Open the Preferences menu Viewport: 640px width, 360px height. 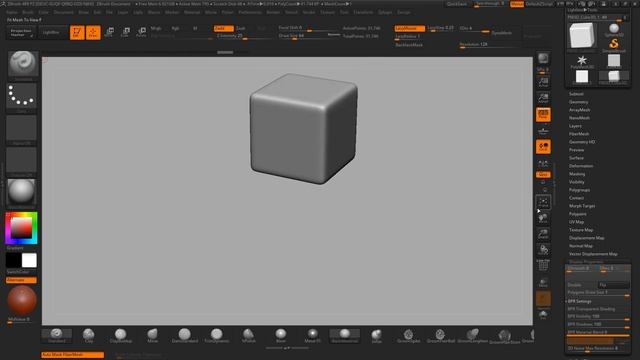pos(250,12)
